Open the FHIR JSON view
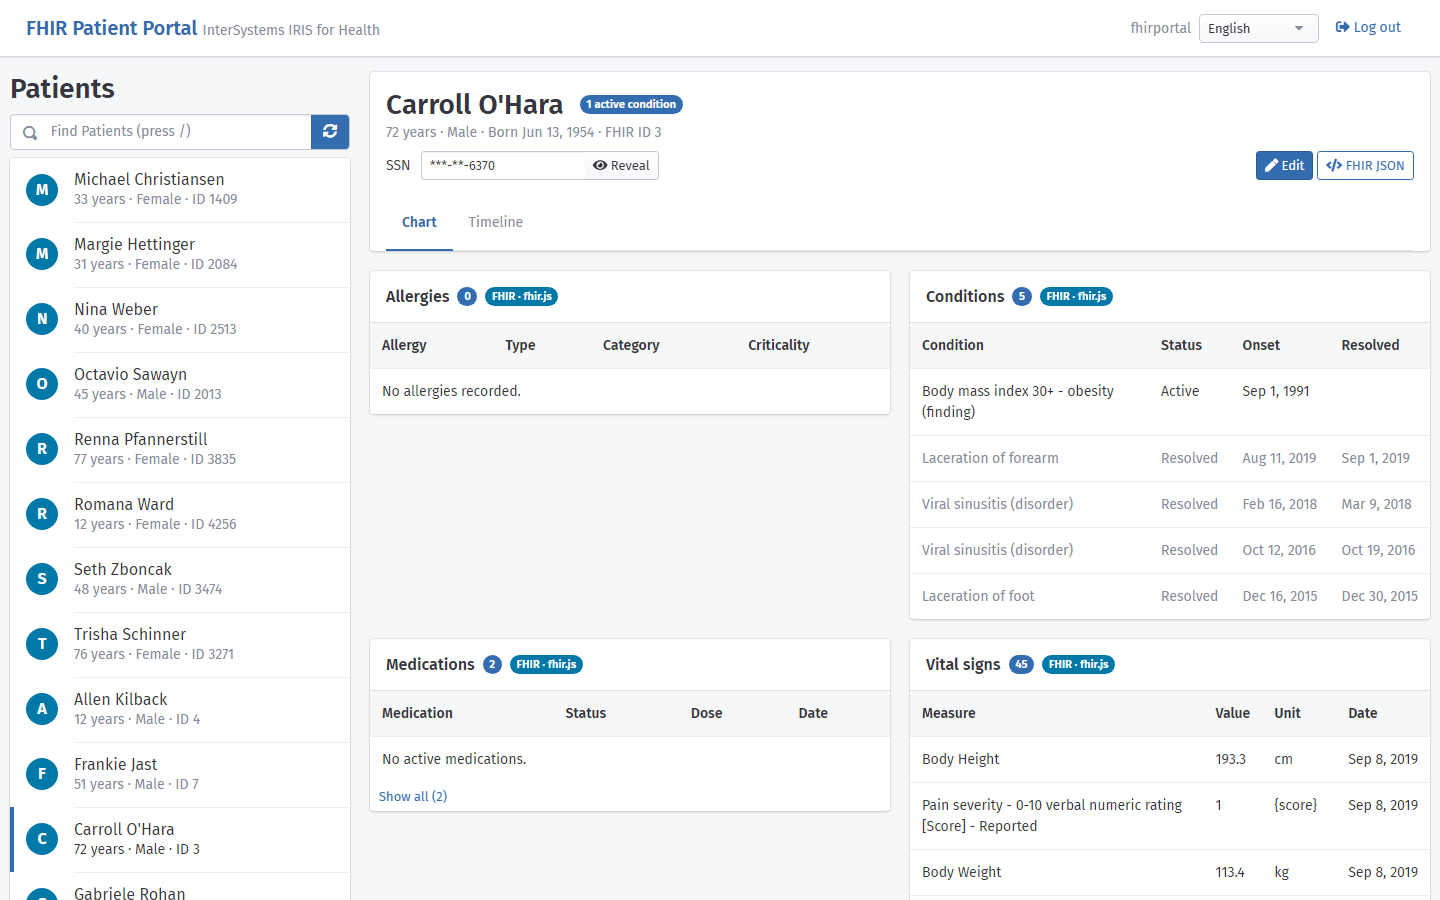Screen dimensions: 1440x900 click(x=1365, y=166)
